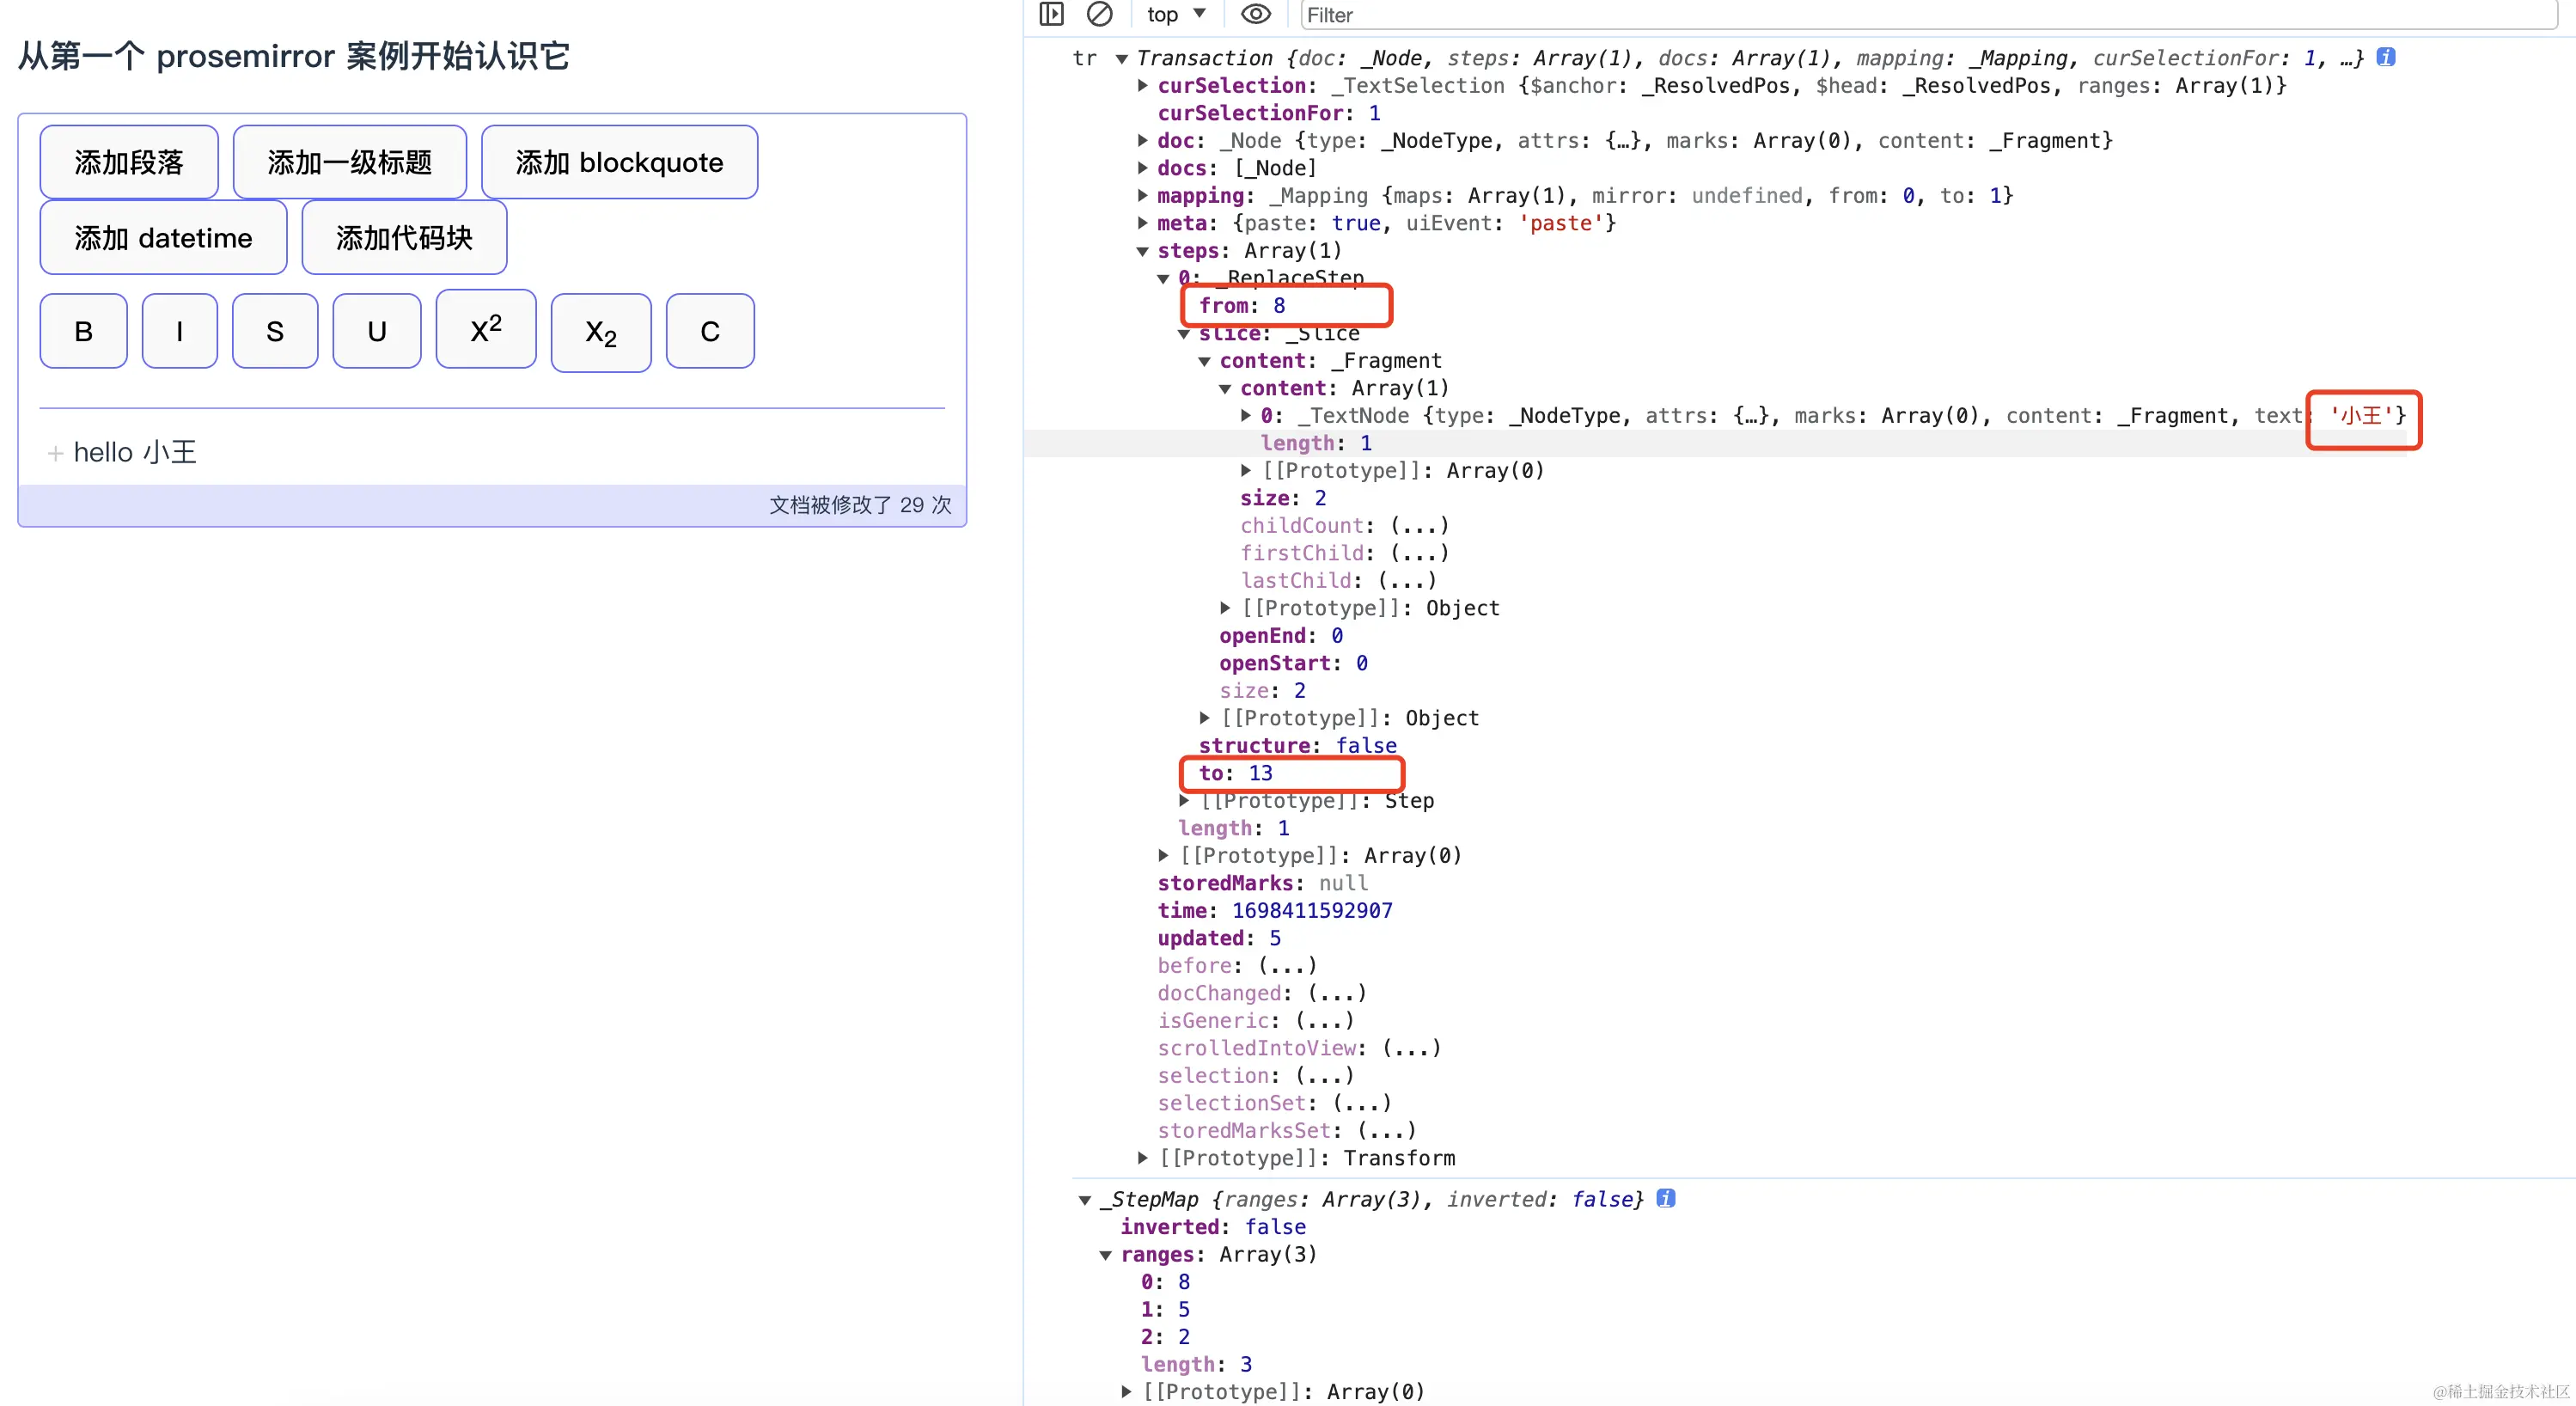2576x1406 pixels.
Task: Click the clear console icon
Action: pos(1099,14)
